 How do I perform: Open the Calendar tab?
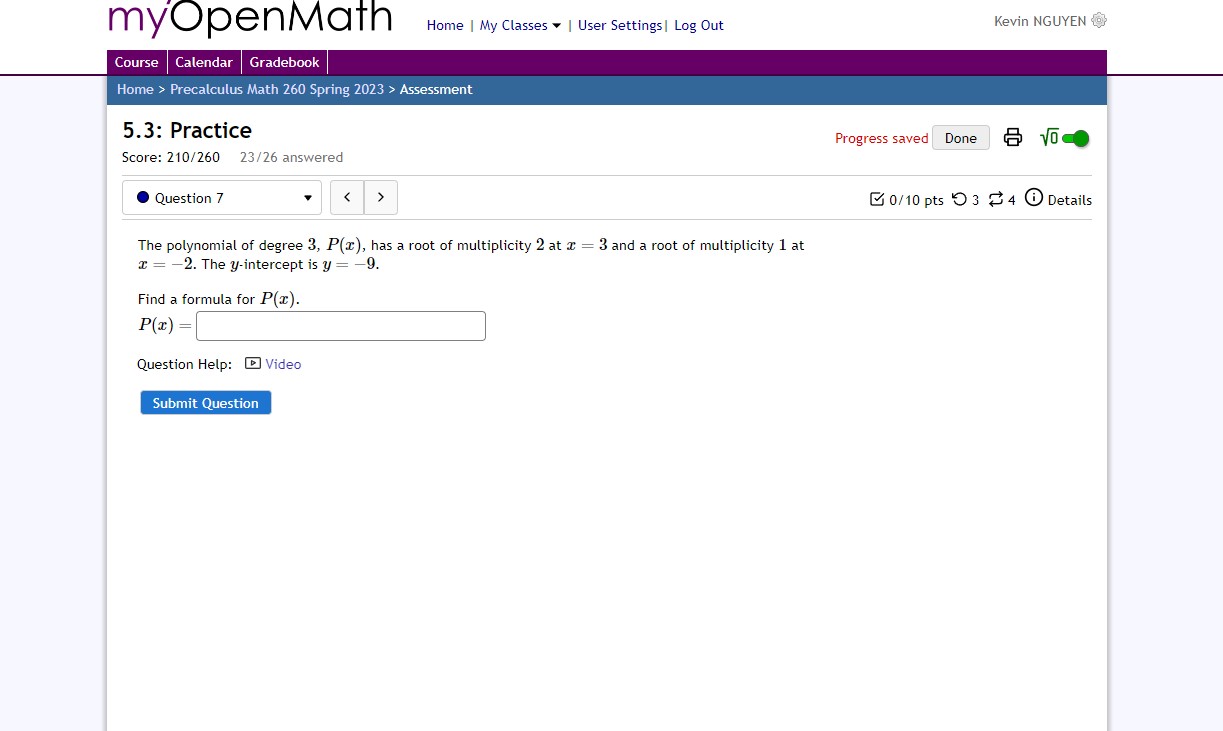click(x=203, y=61)
